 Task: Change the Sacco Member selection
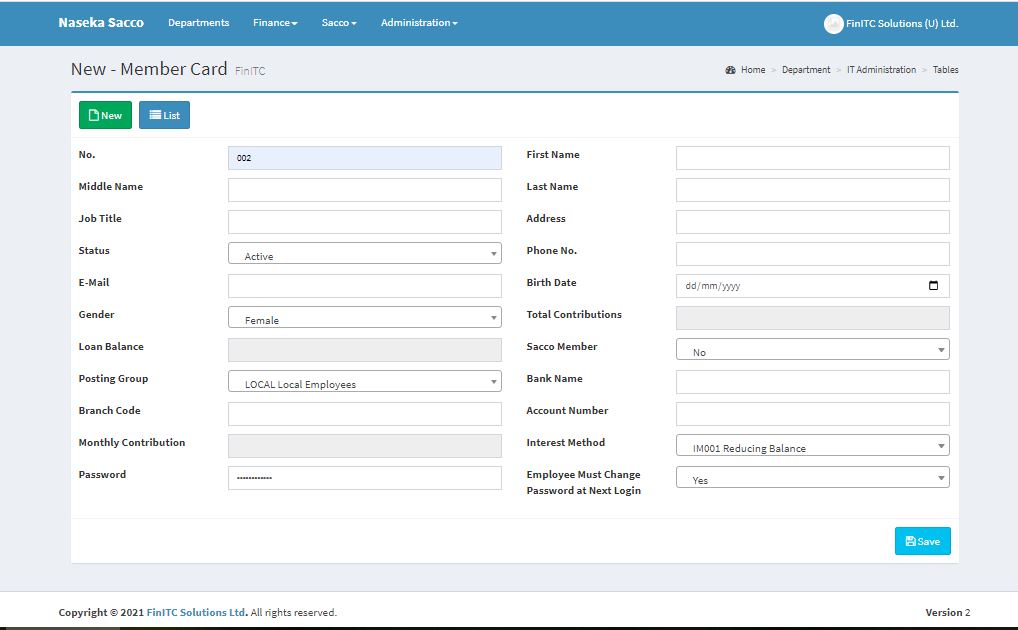pyautogui.click(x=812, y=350)
